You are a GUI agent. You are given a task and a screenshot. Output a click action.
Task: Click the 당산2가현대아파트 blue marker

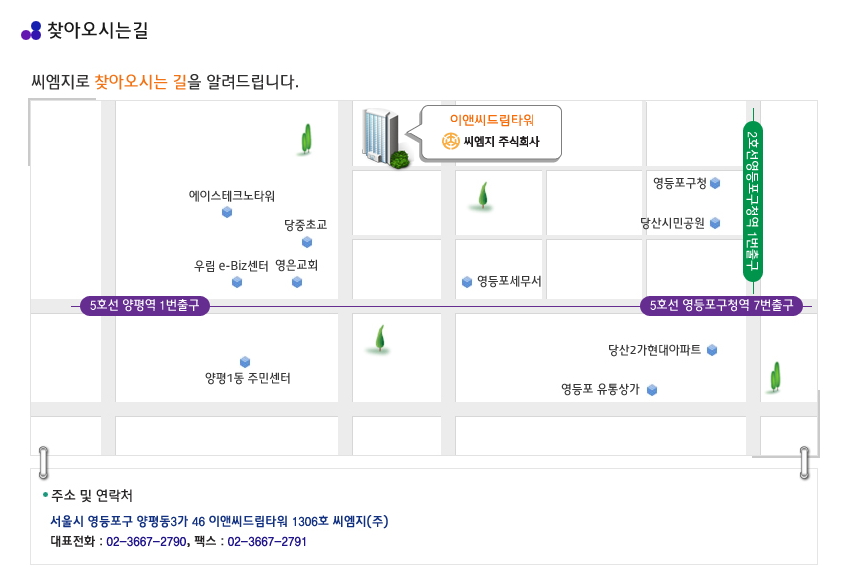pyautogui.click(x=712, y=350)
